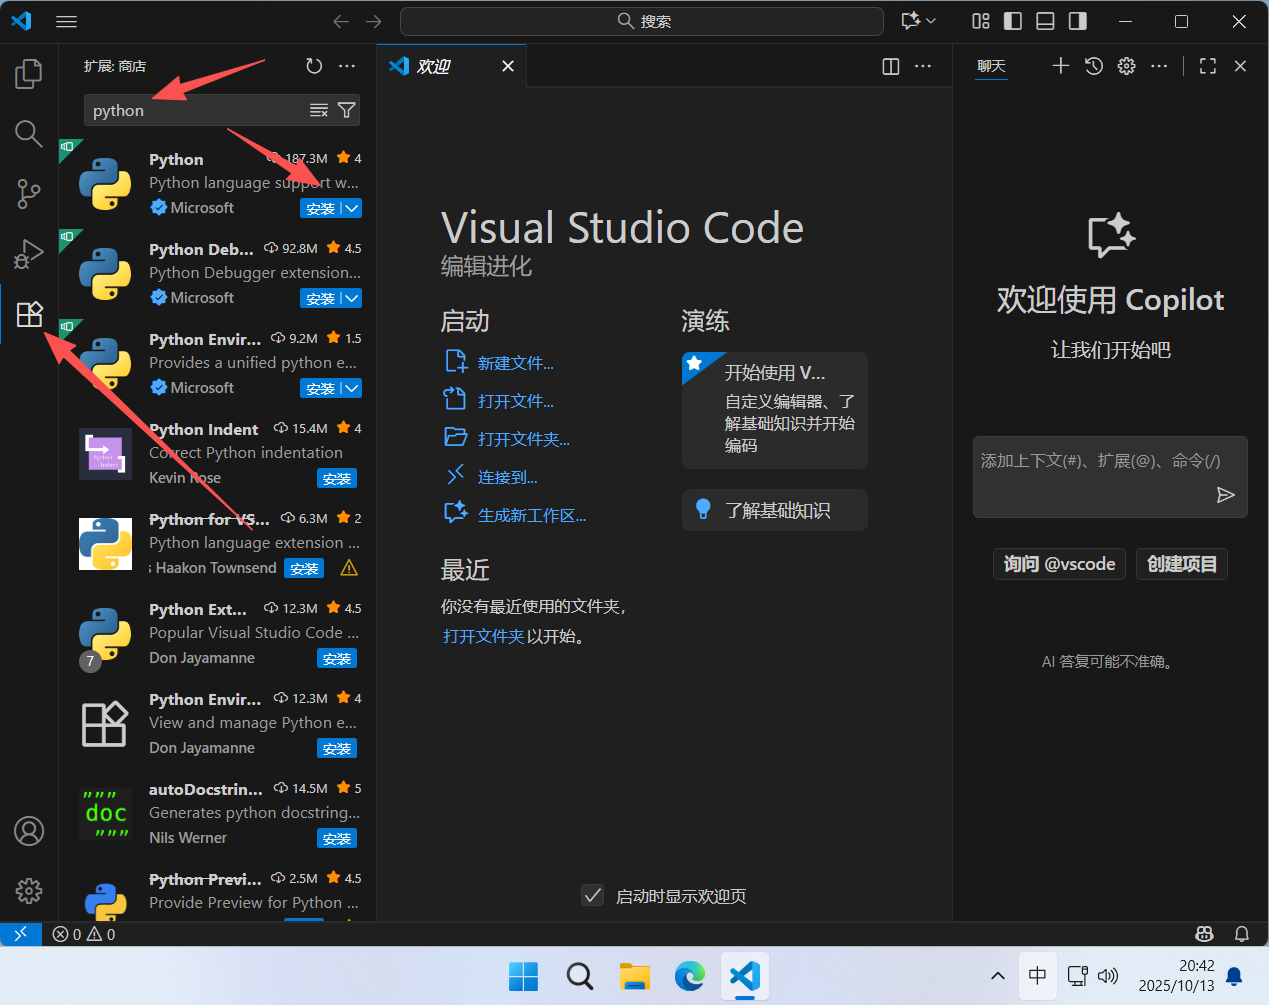This screenshot has height=1005, width=1269.
Task: Open the Search view in the activity bar
Action: (x=29, y=133)
